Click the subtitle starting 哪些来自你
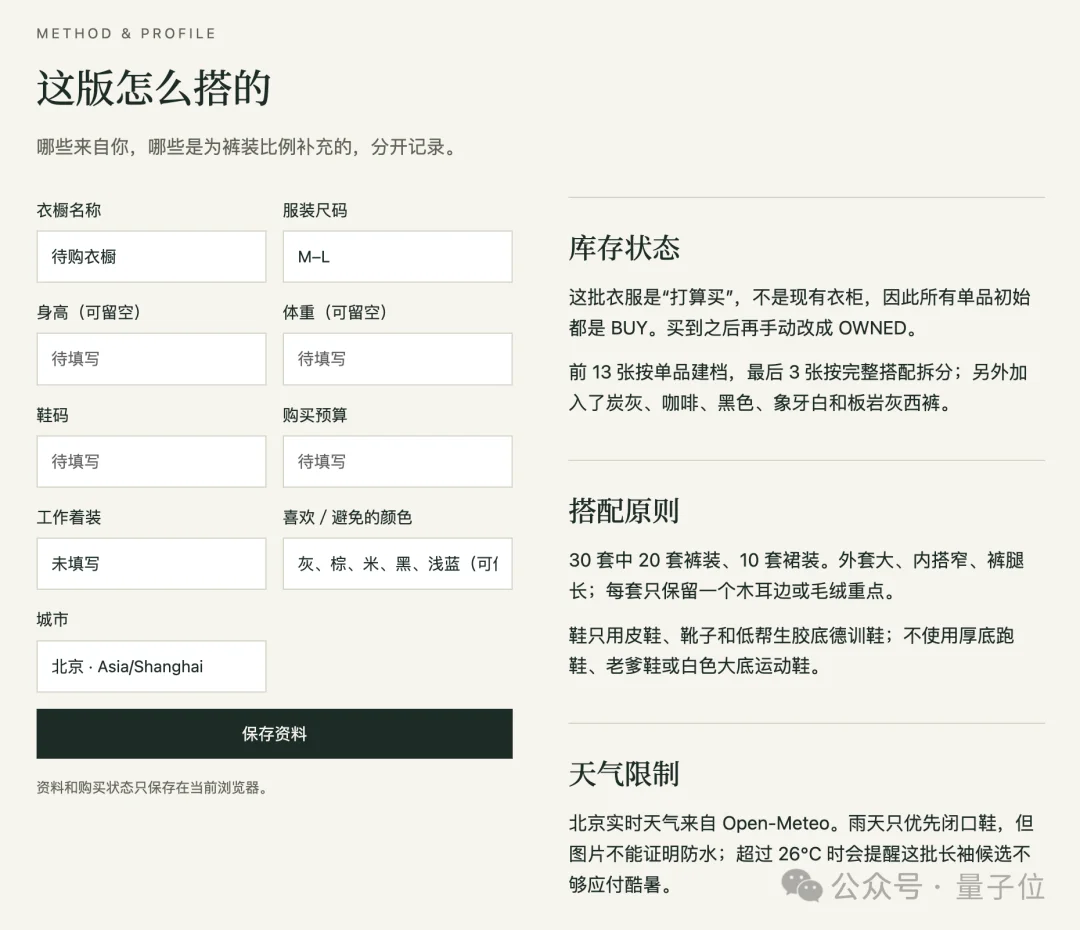The image size is (1080, 930). click(248, 147)
